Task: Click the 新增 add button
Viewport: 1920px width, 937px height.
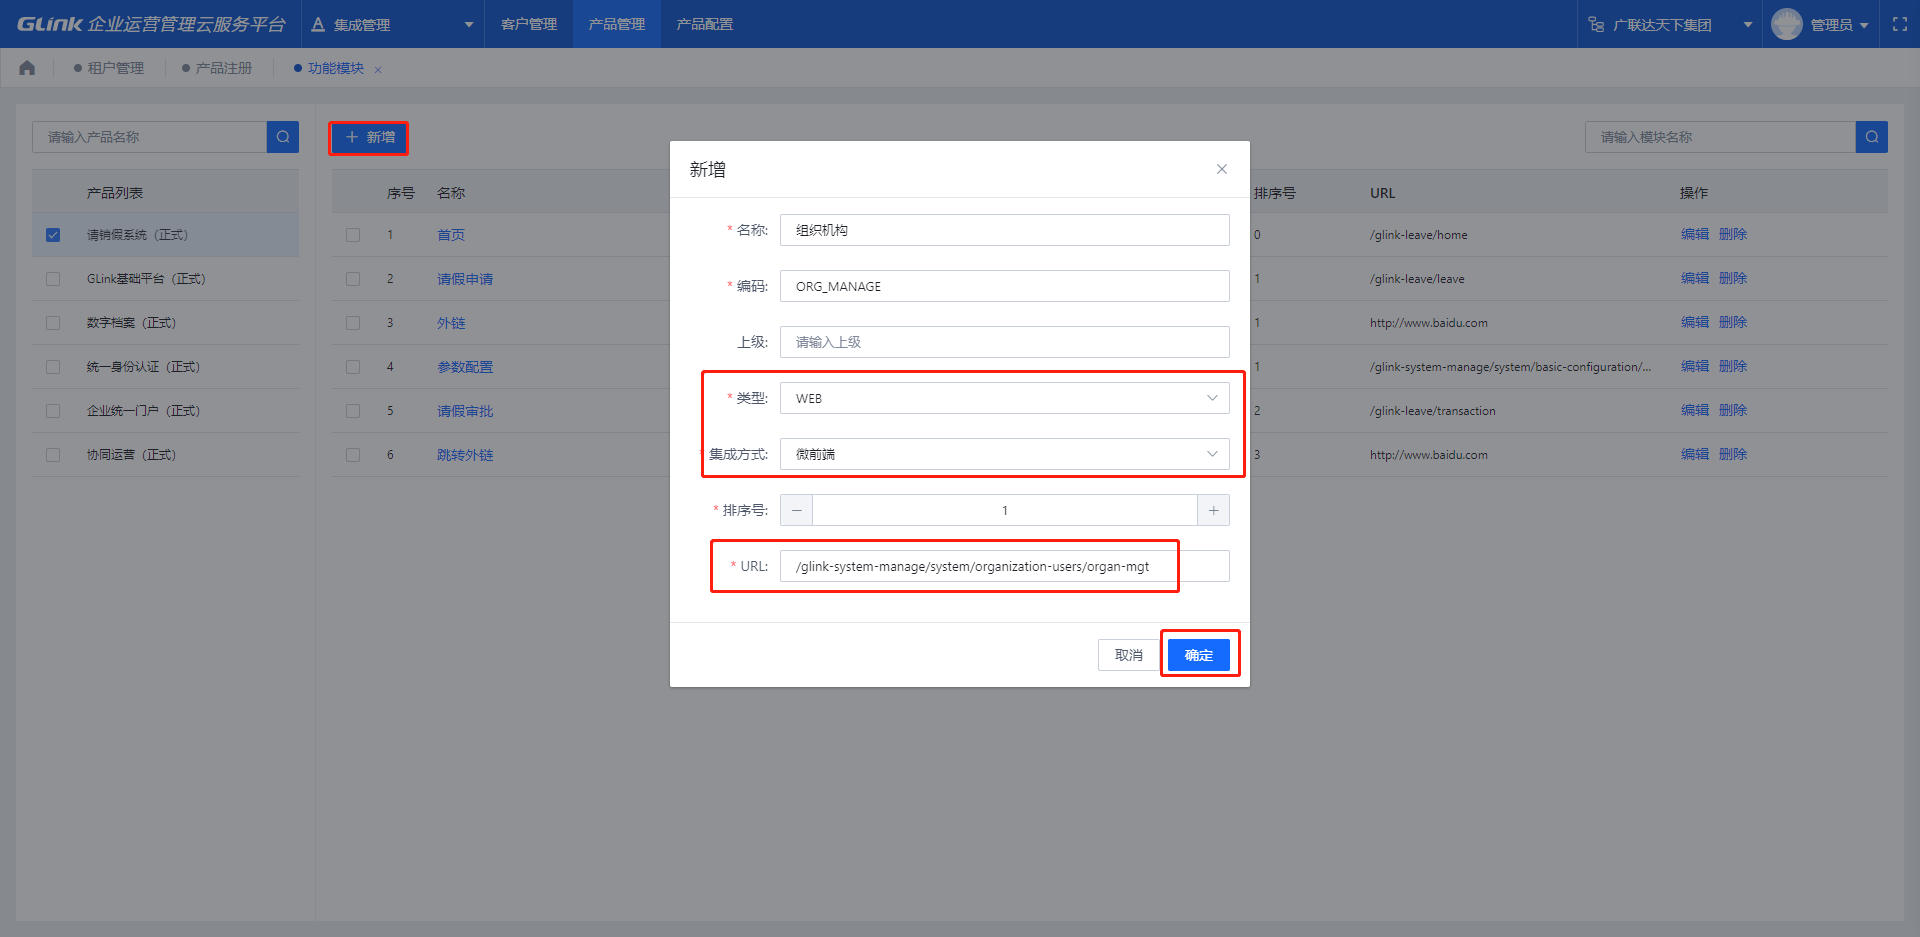Action: tap(369, 137)
